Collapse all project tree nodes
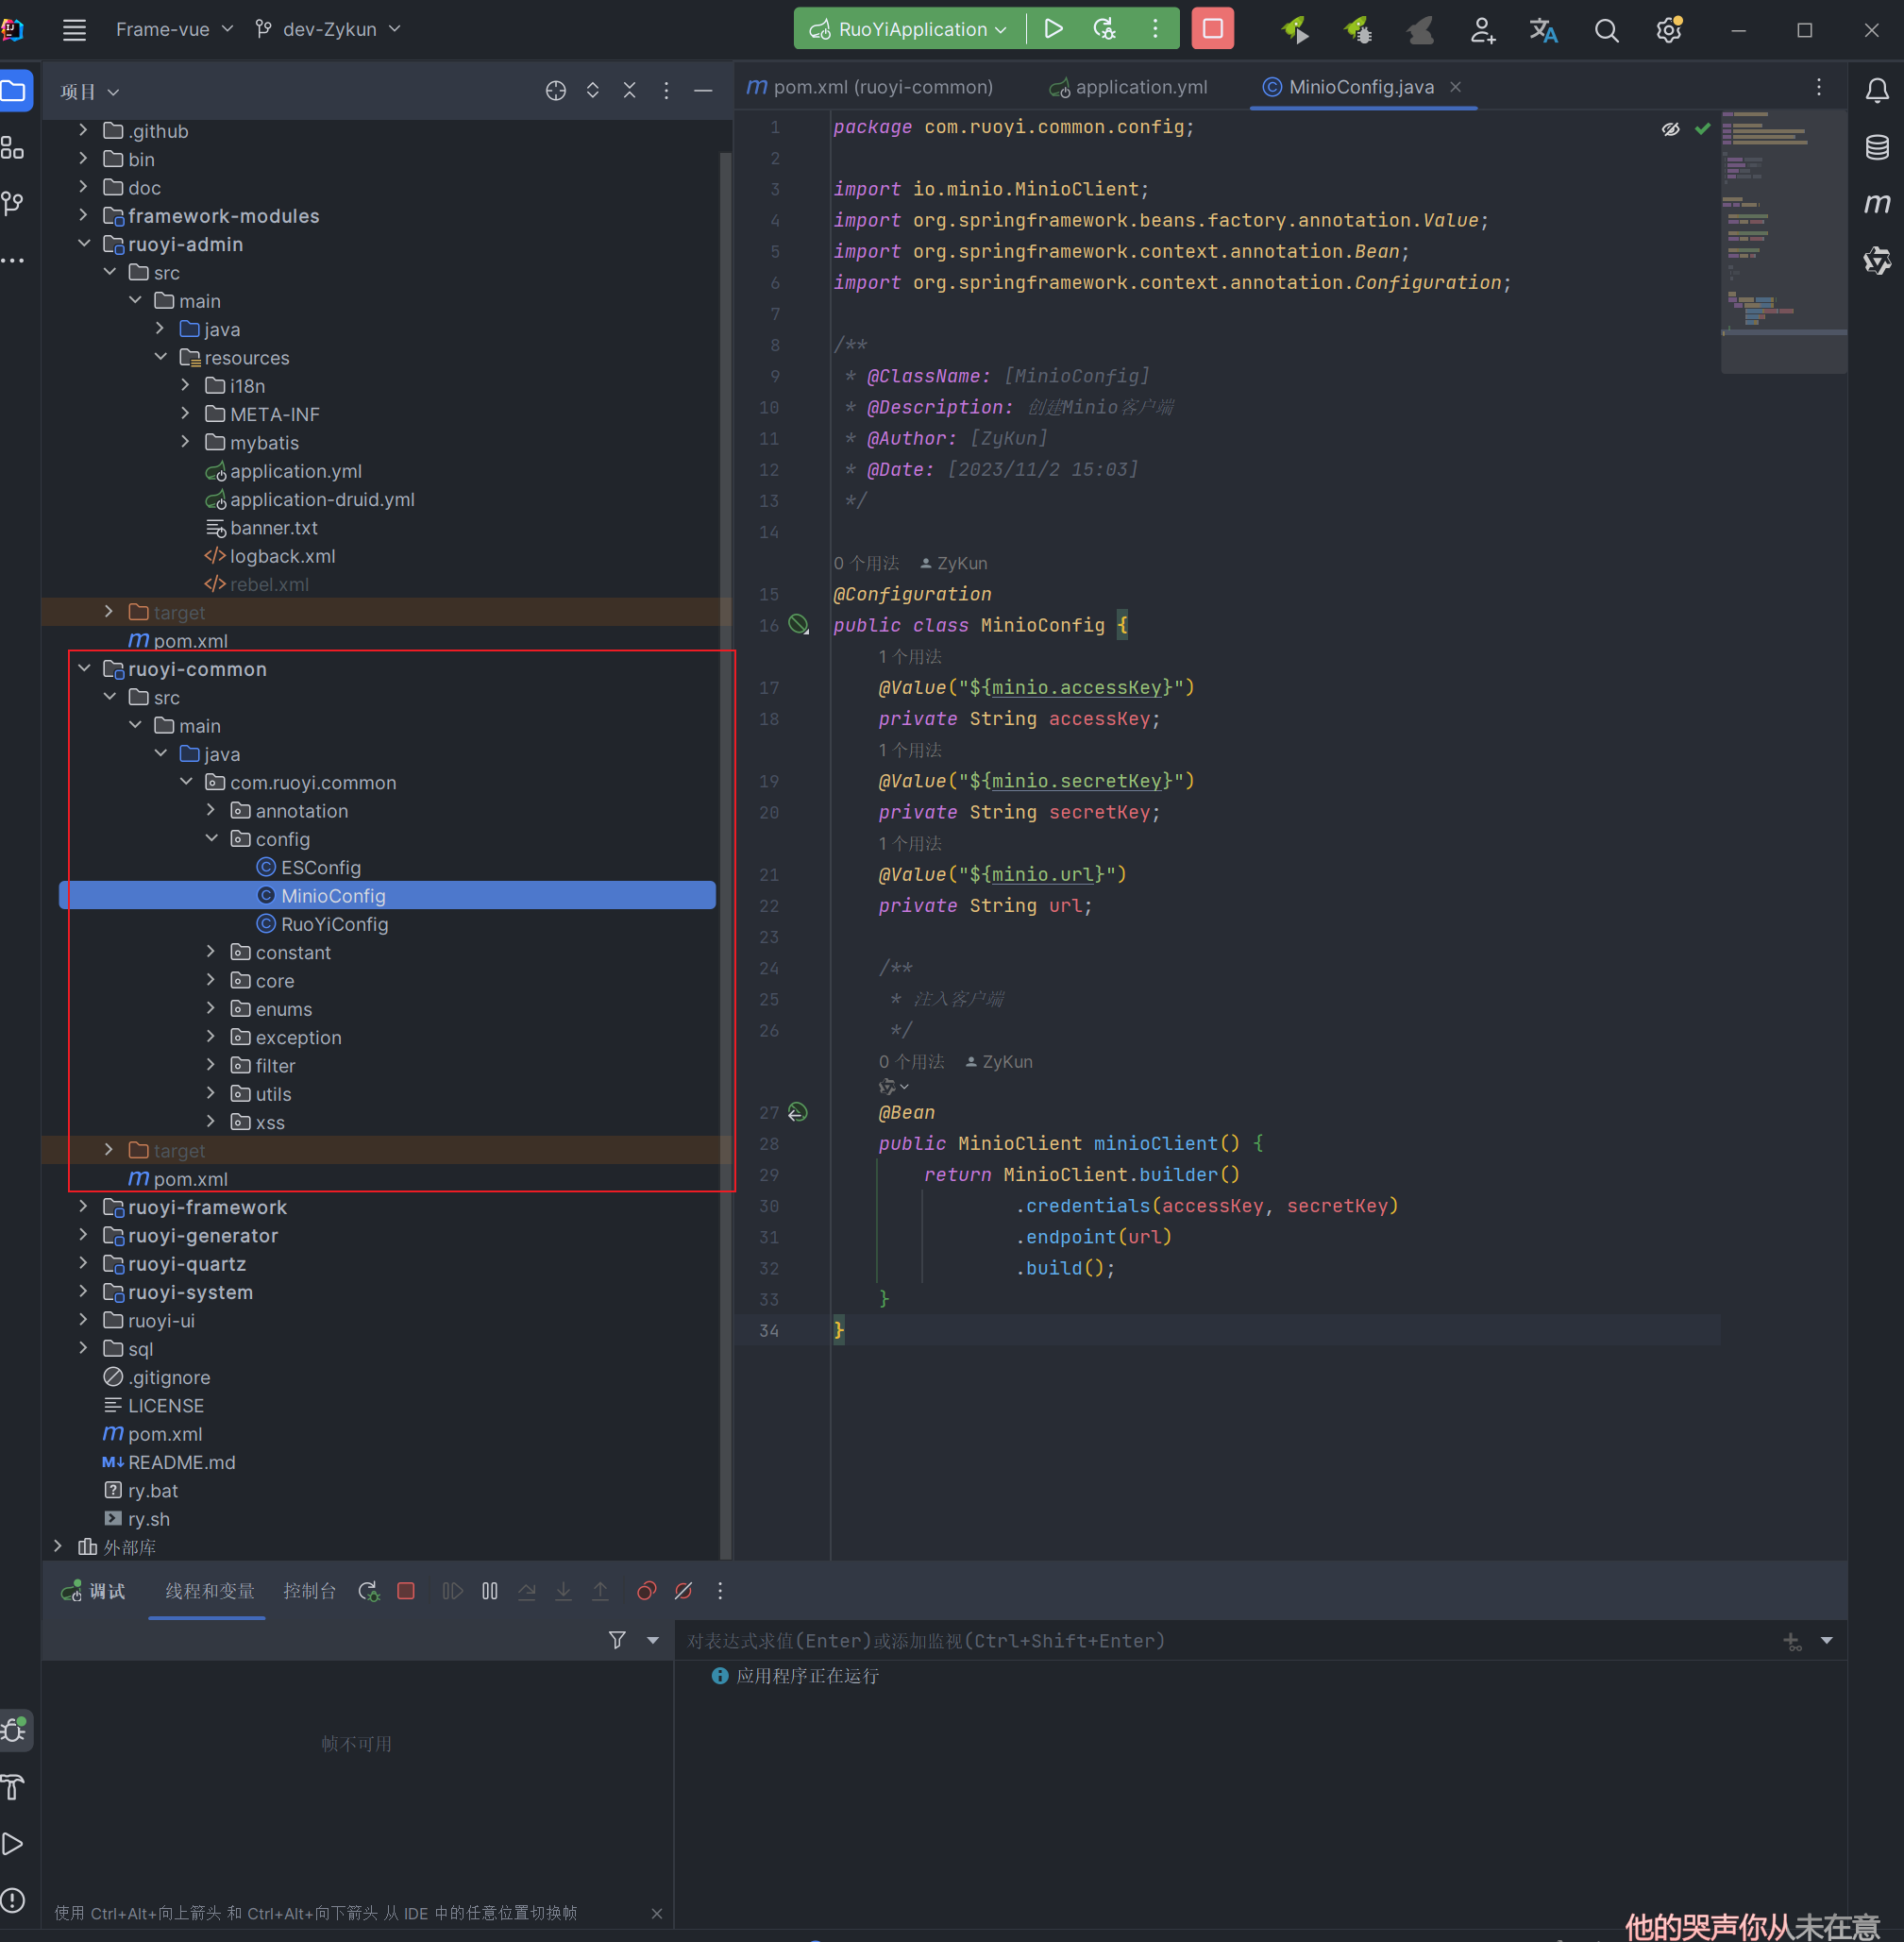The image size is (1904, 1942). tap(630, 91)
